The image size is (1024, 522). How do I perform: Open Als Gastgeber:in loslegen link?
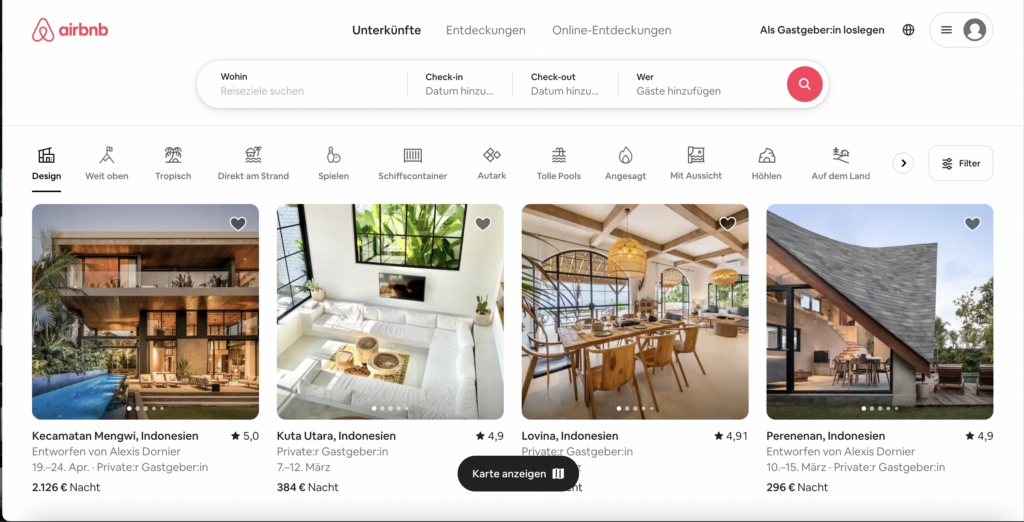click(x=822, y=30)
